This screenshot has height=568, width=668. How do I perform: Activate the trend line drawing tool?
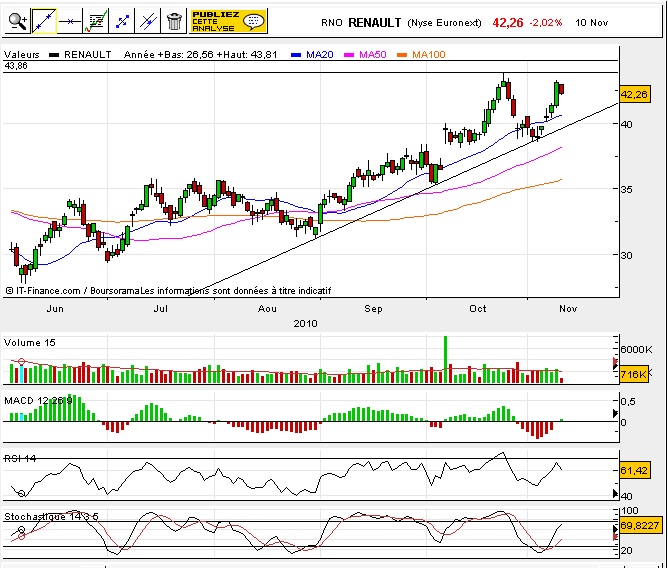click(x=44, y=21)
